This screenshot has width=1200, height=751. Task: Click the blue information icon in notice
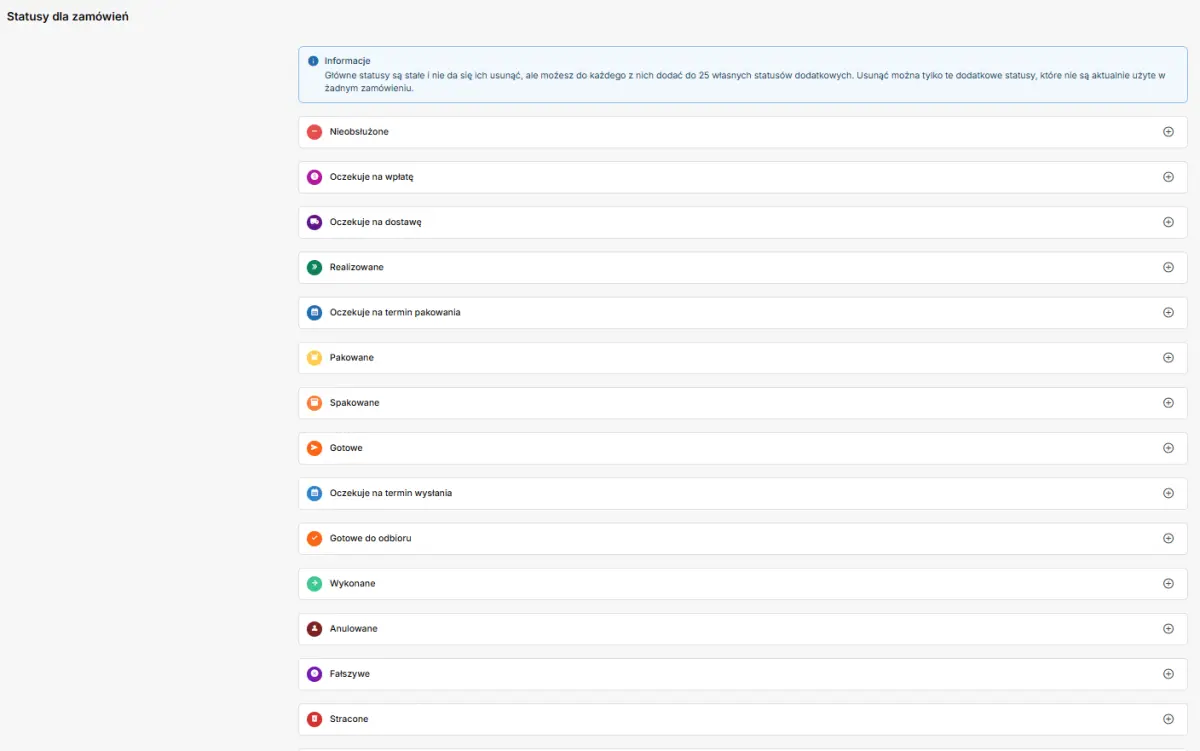point(313,61)
